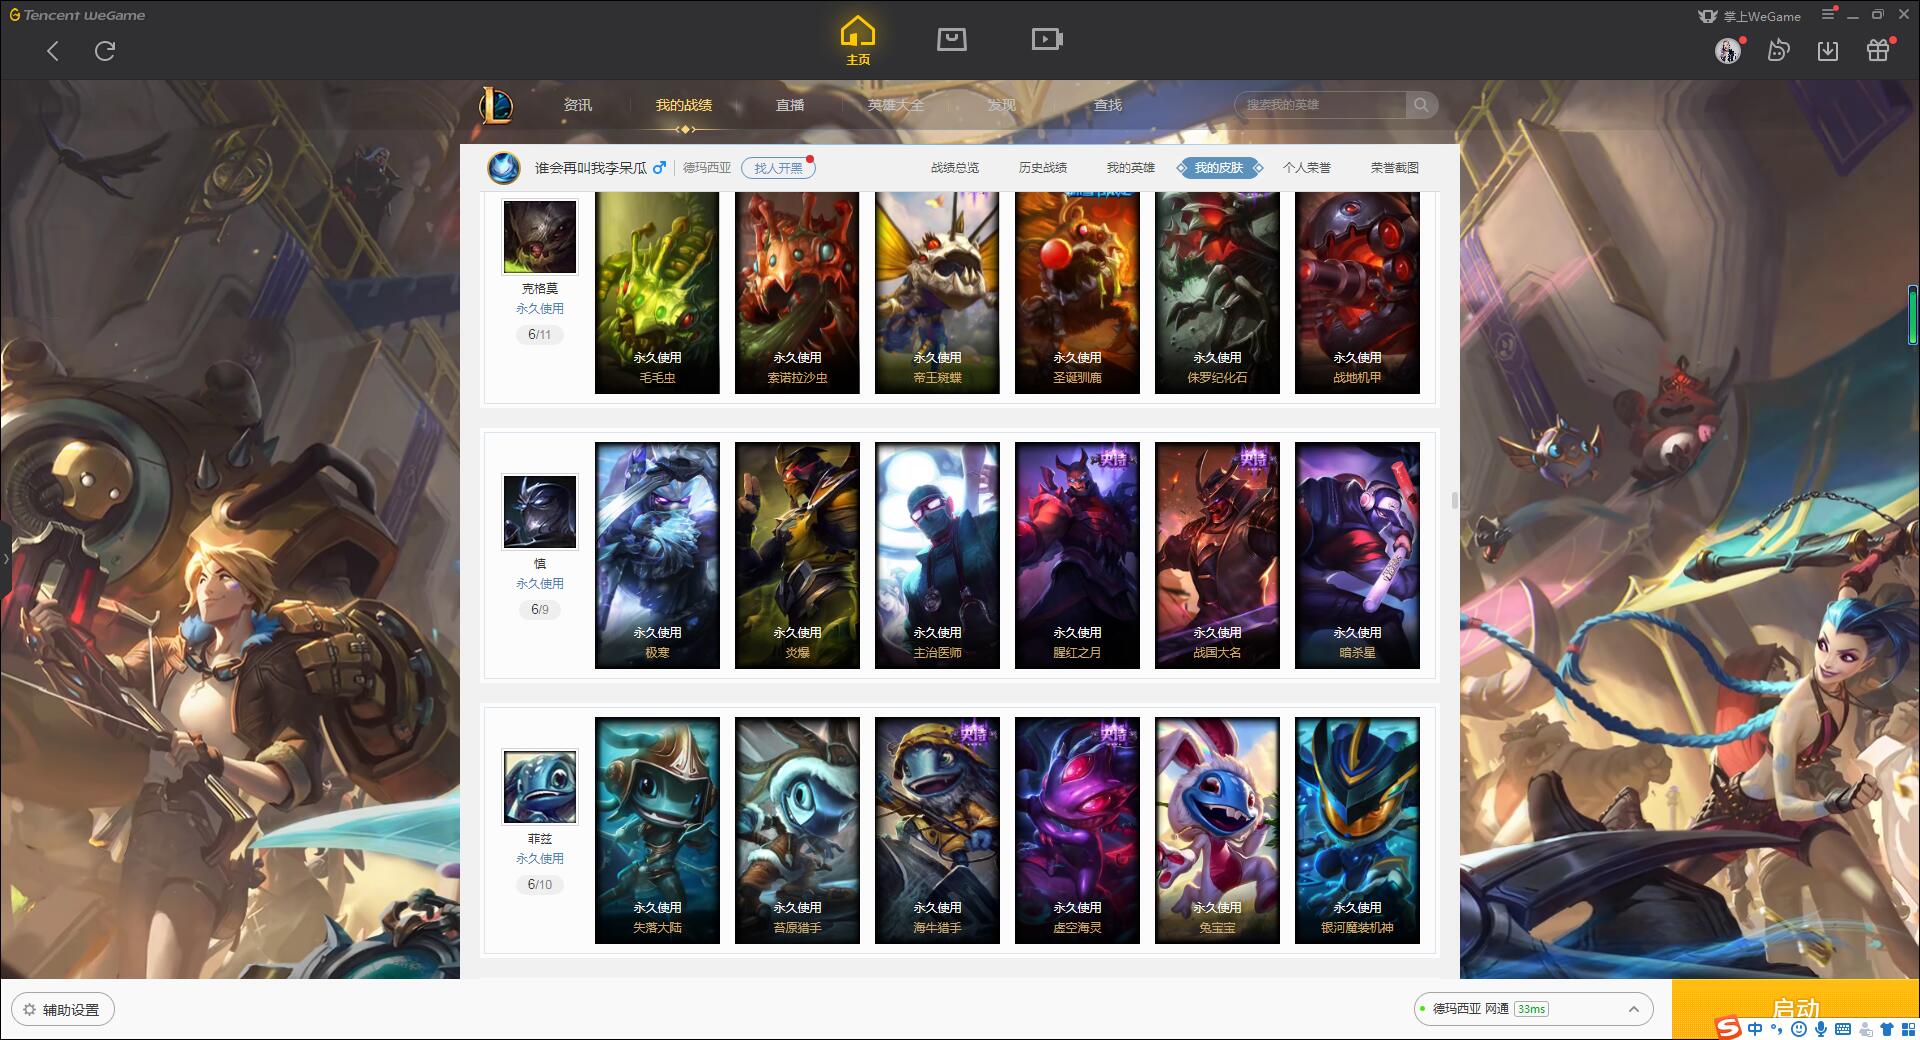
Task: Open the 主治医师 skin card
Action: click(x=937, y=555)
